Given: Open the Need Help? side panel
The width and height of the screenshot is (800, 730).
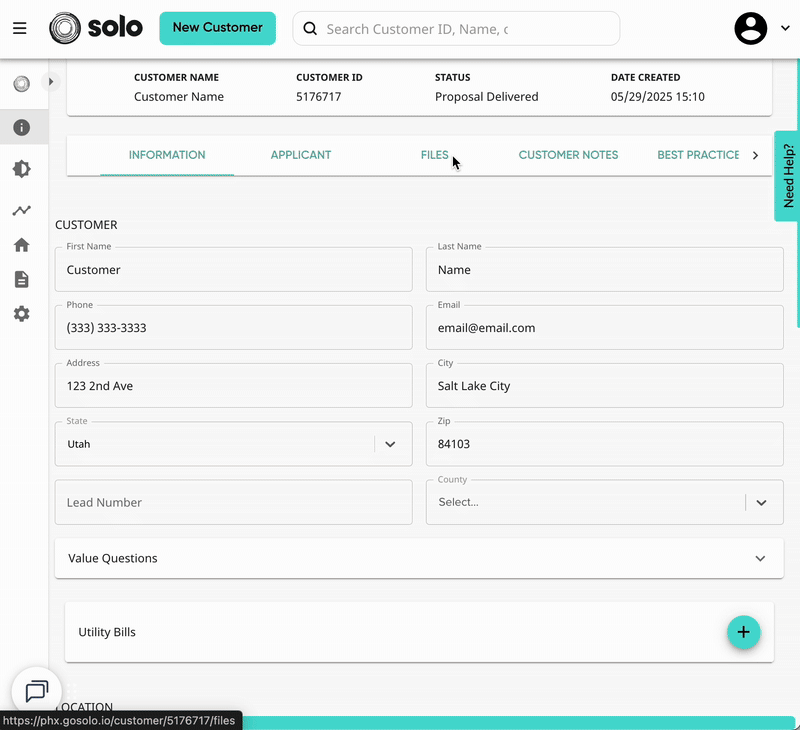Looking at the screenshot, I should 788,176.
